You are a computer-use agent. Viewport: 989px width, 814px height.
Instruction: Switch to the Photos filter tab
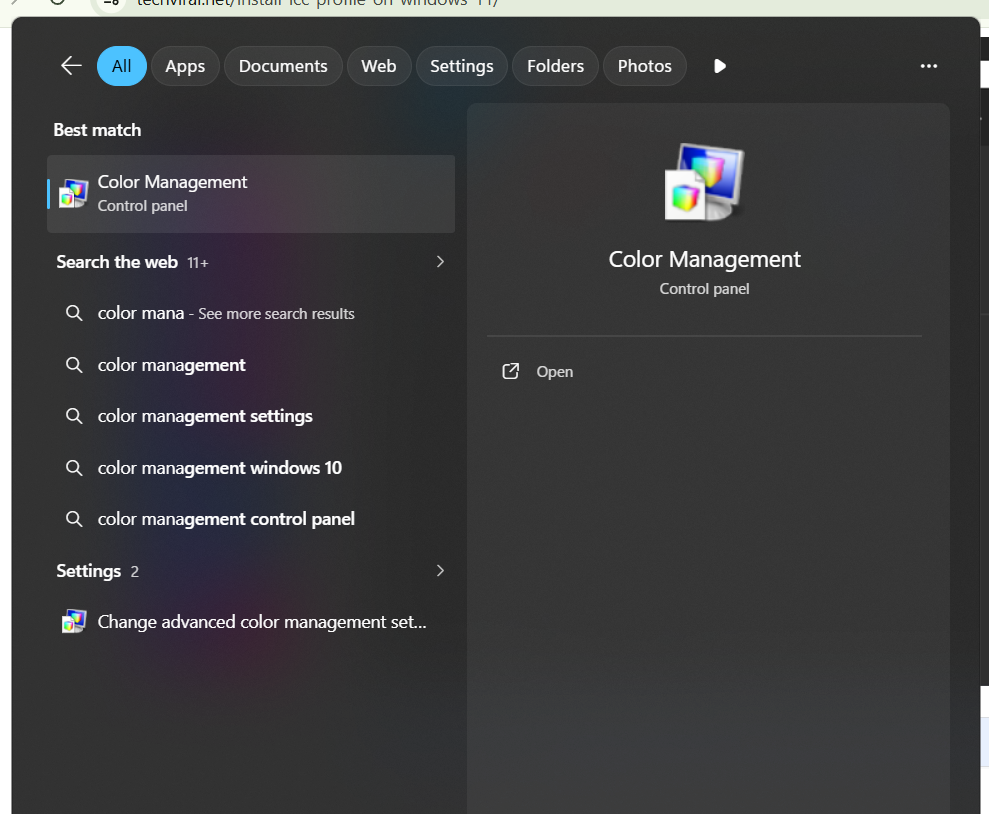[644, 66]
